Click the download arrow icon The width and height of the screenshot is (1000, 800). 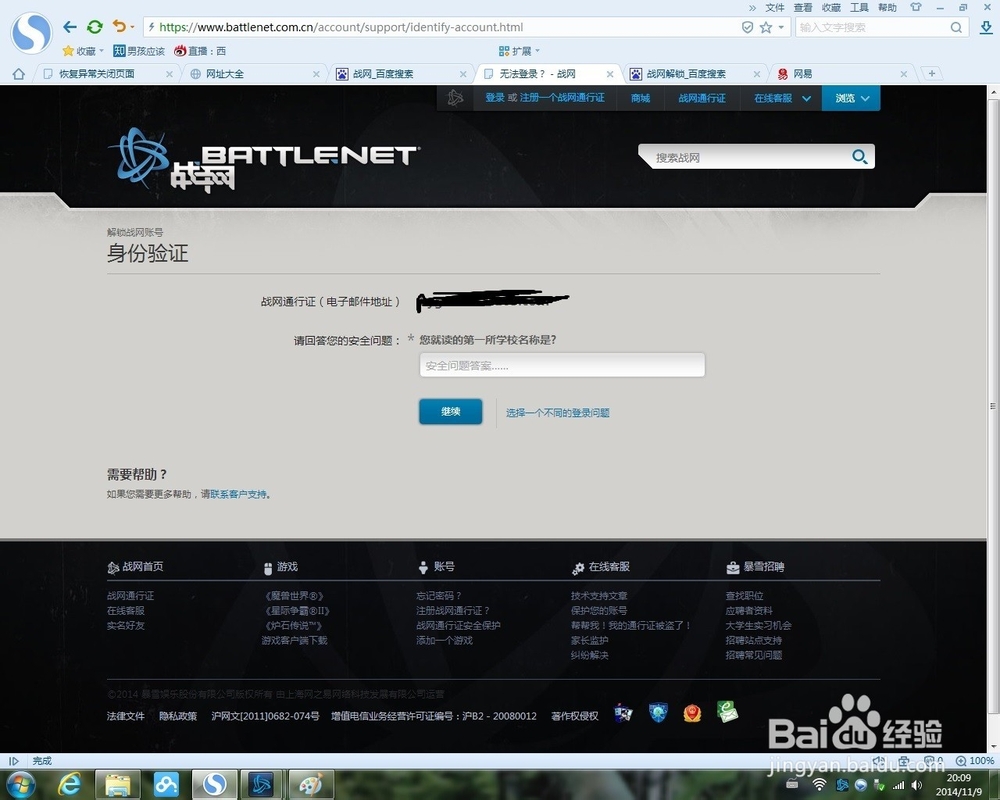click(x=986, y=27)
